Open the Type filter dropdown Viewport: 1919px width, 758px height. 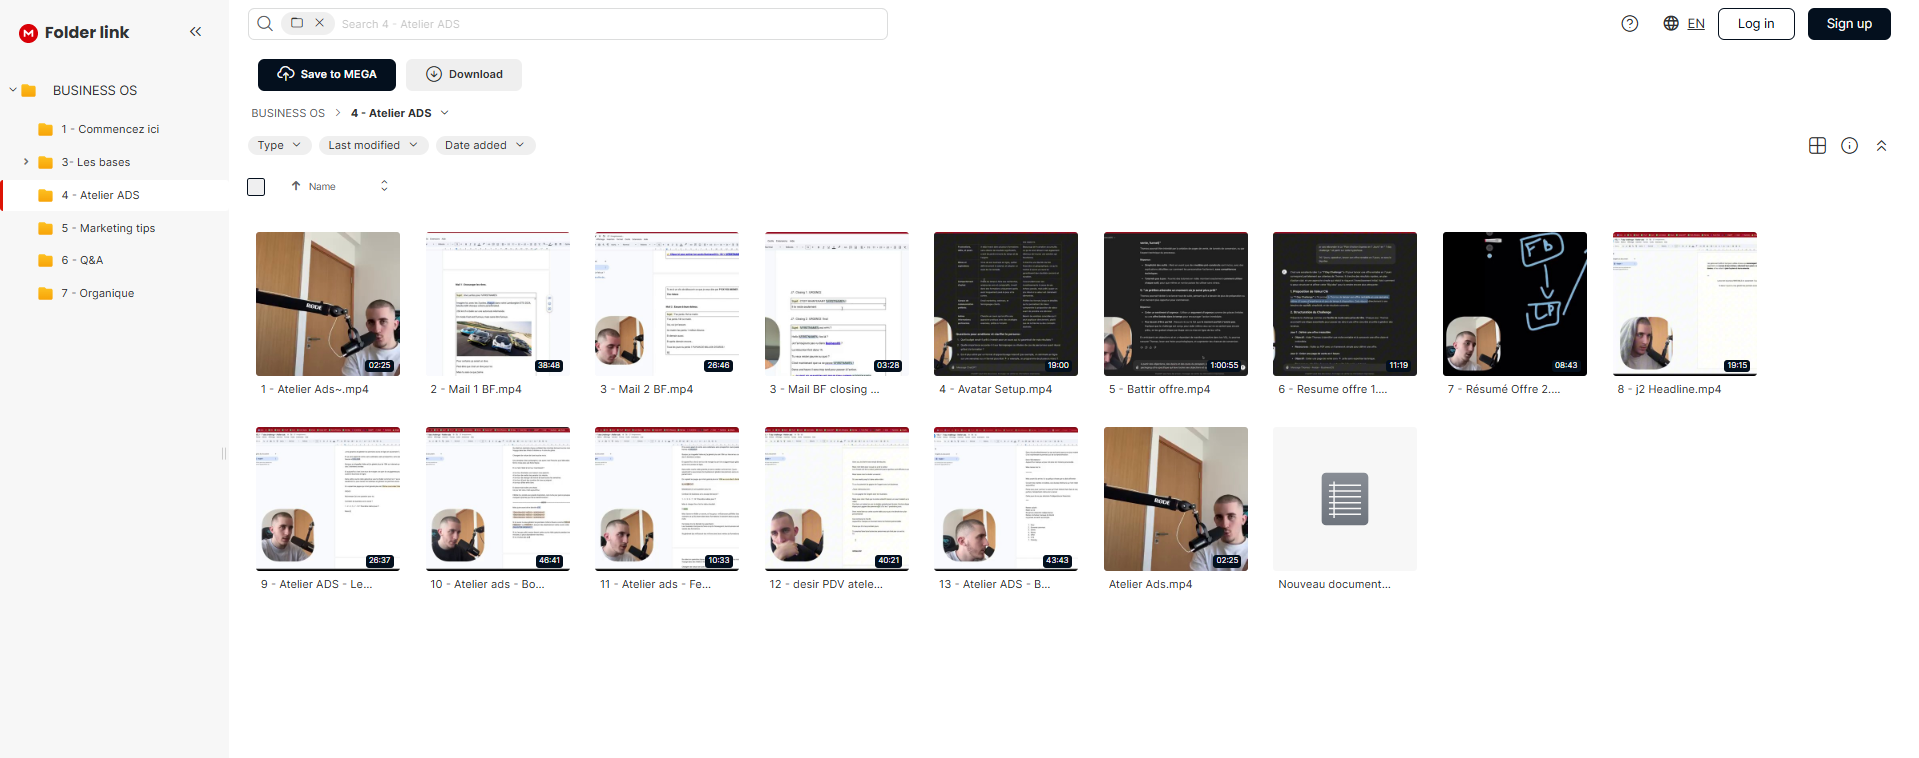(x=279, y=145)
